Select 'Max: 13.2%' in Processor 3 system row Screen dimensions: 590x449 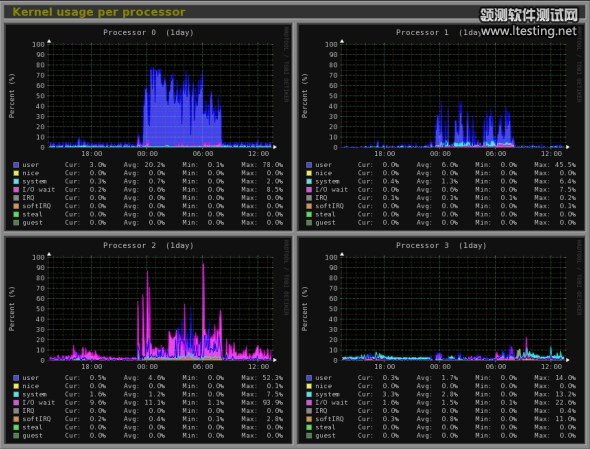555,394
